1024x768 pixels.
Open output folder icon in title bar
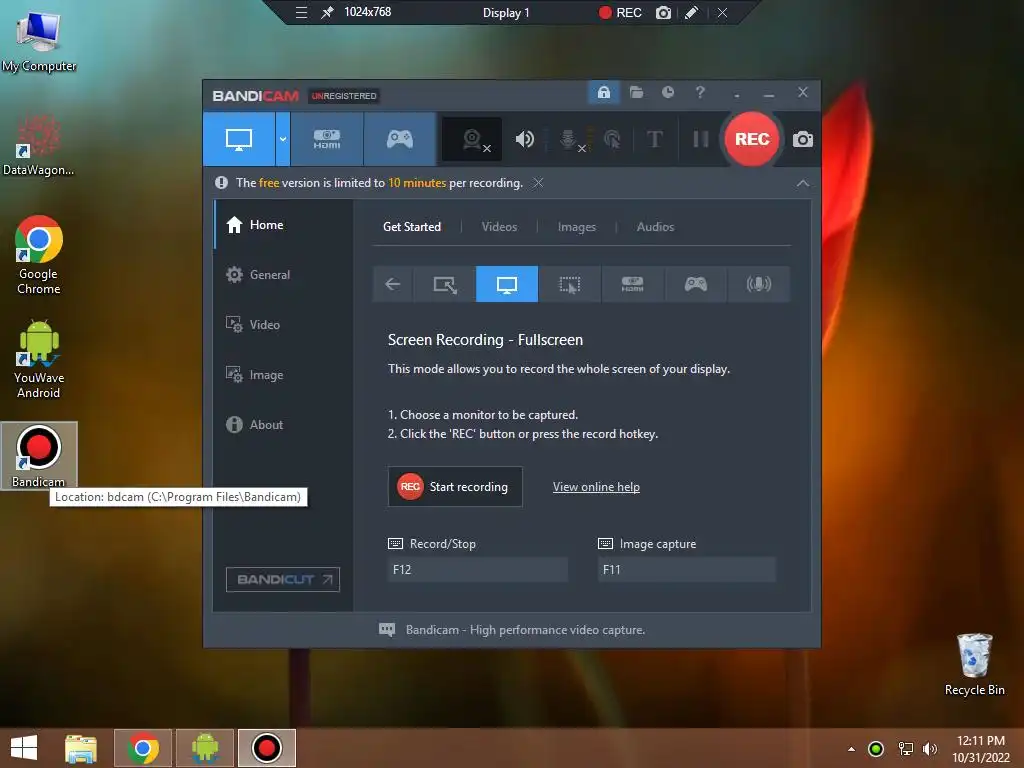(x=636, y=92)
